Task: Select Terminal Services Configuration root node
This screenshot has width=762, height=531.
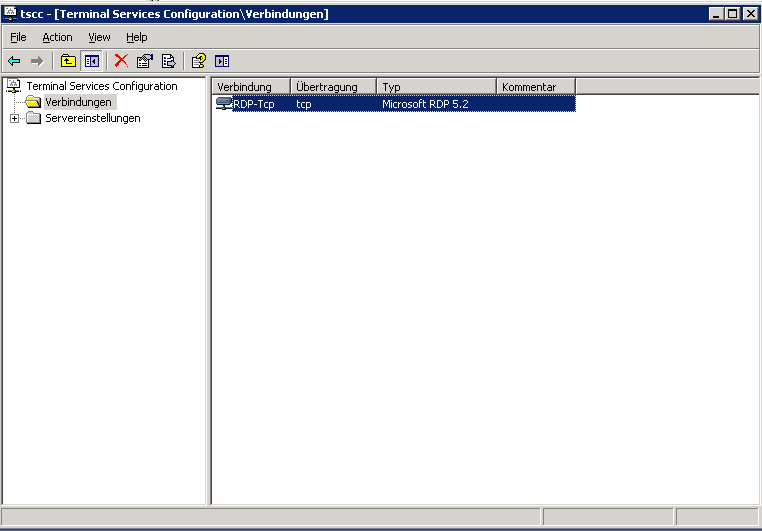Action: tap(101, 86)
